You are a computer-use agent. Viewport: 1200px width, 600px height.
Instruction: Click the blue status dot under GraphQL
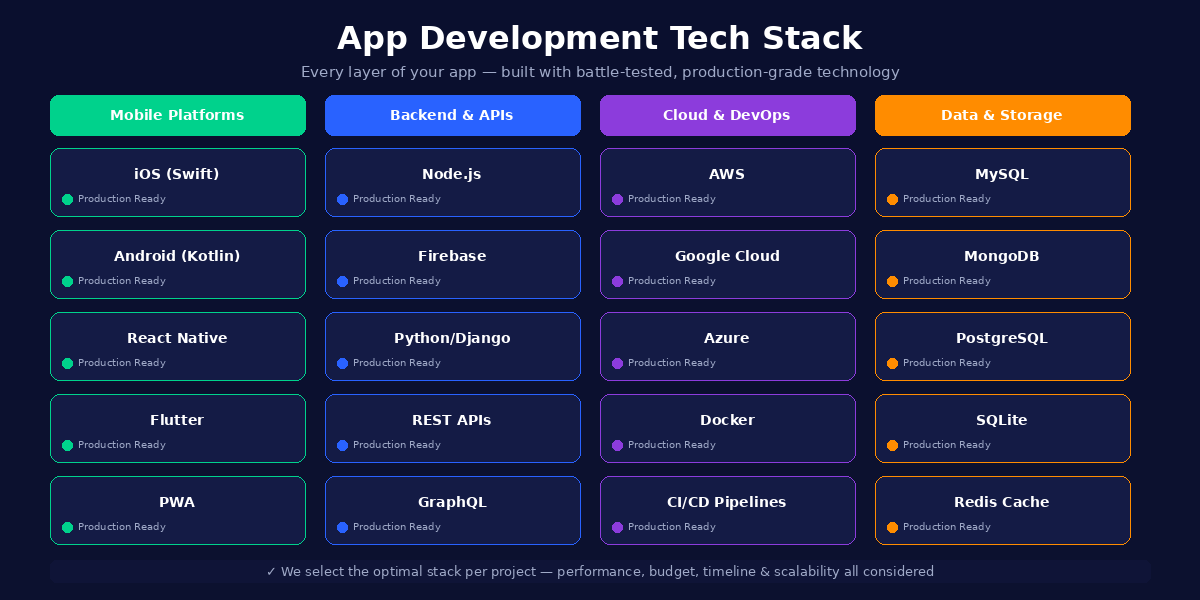click(x=343, y=527)
